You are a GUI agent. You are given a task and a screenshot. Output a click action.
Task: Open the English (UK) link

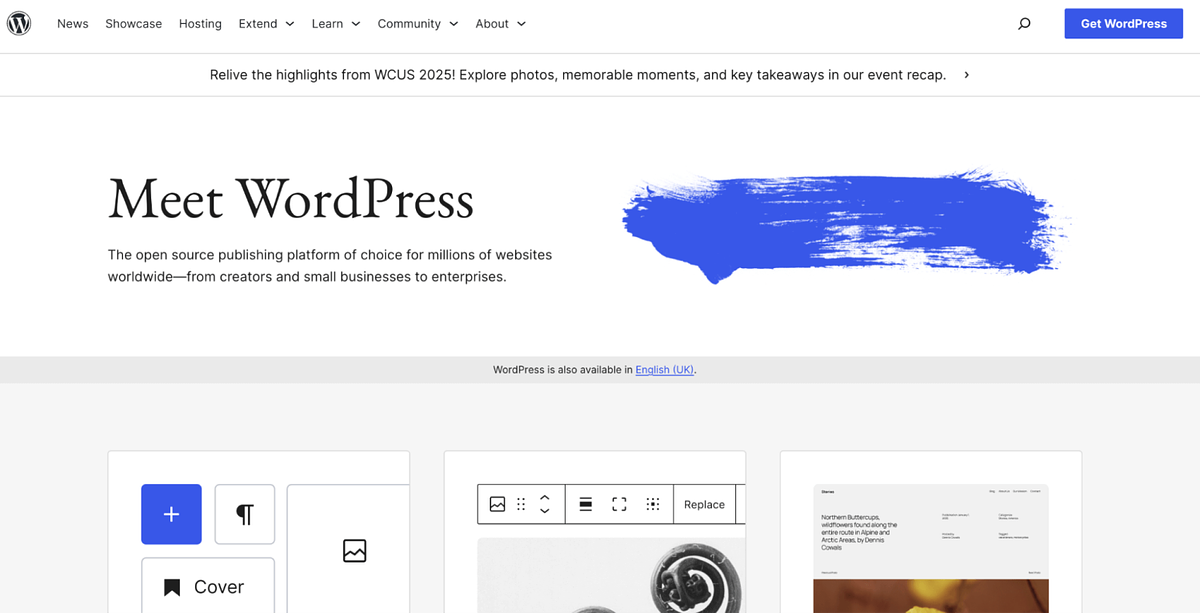point(664,369)
